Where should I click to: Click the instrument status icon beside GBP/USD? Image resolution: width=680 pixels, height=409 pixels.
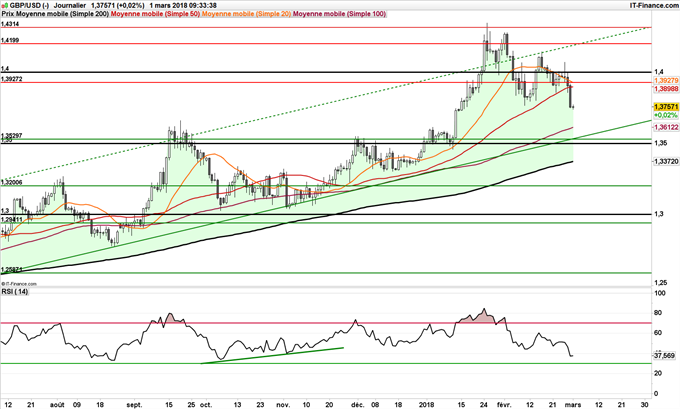[x=5, y=6]
